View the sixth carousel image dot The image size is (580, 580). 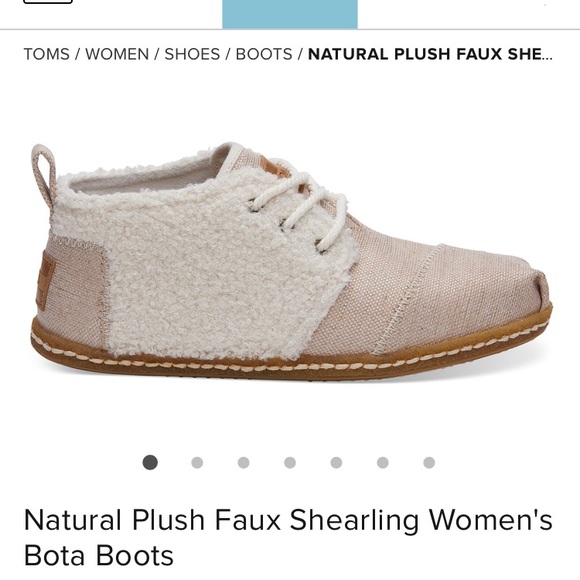point(383,462)
